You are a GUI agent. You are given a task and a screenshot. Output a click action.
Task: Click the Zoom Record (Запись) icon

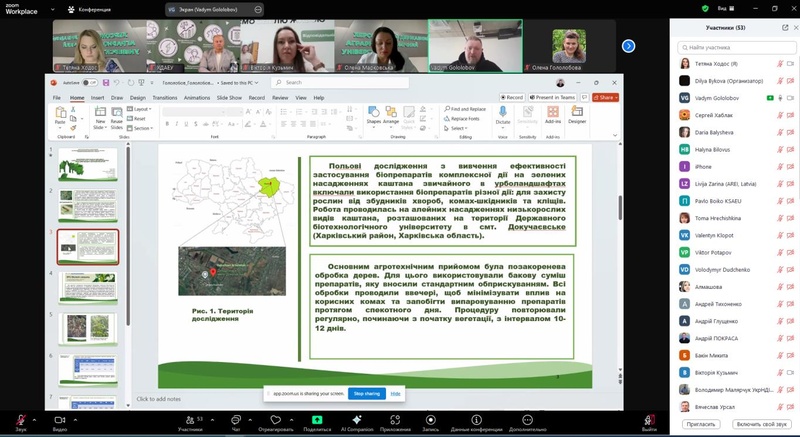point(430,418)
